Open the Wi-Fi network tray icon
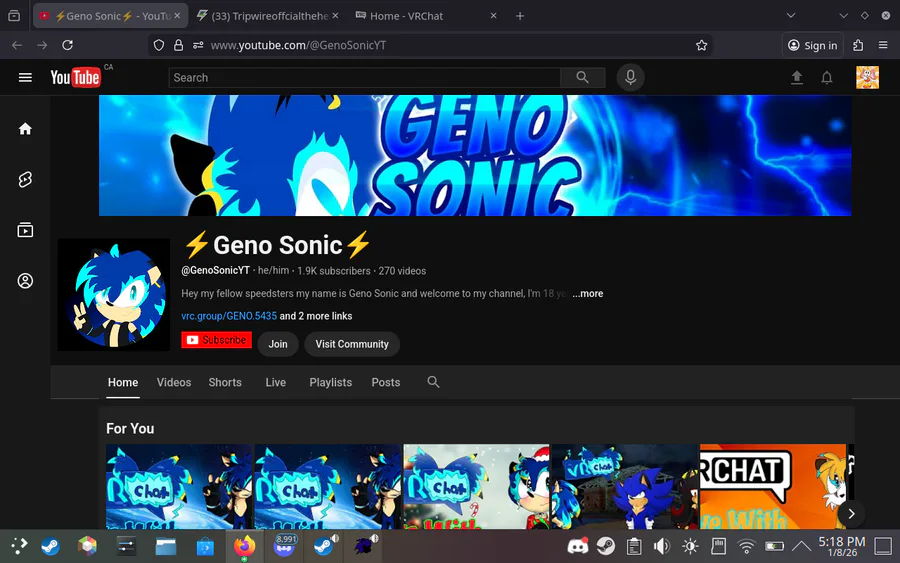 [x=746, y=546]
